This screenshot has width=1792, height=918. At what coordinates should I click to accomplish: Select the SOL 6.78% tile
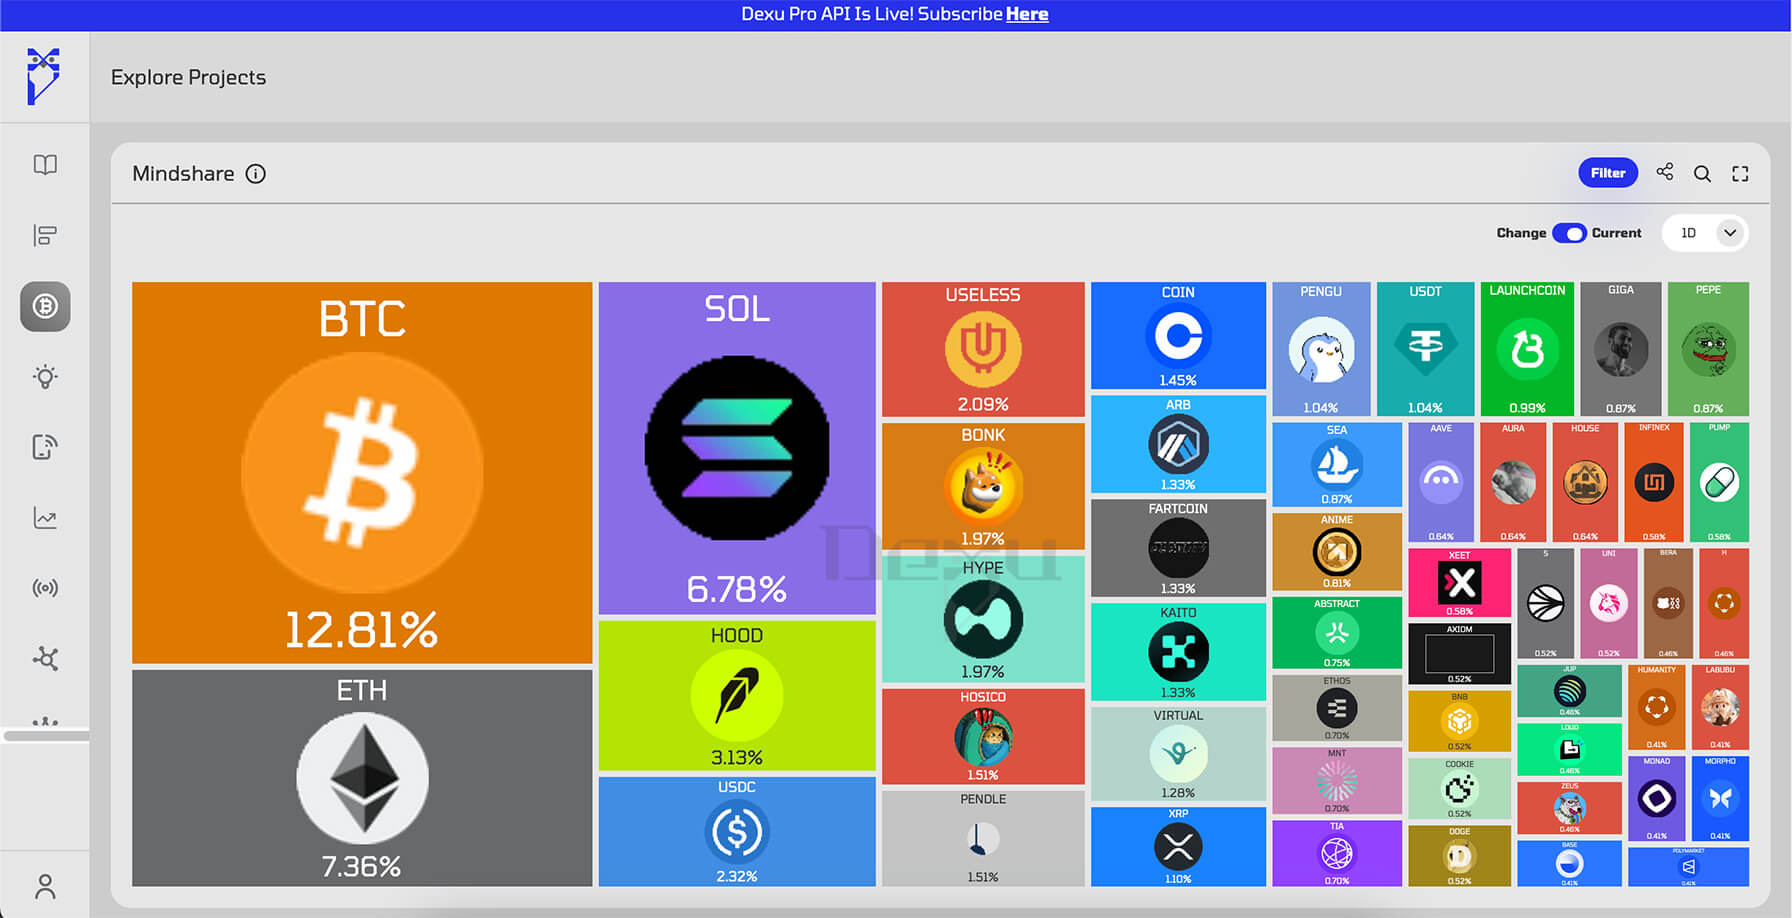(x=737, y=448)
